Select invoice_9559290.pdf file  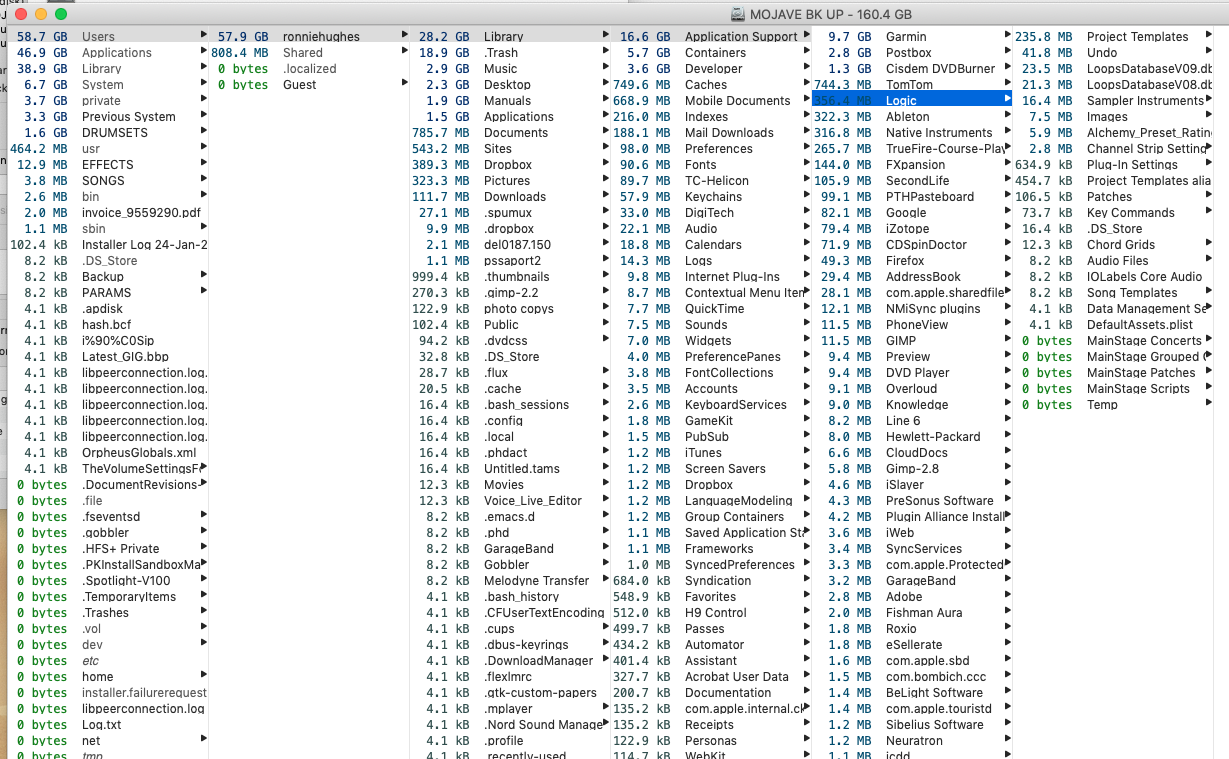pos(108,213)
